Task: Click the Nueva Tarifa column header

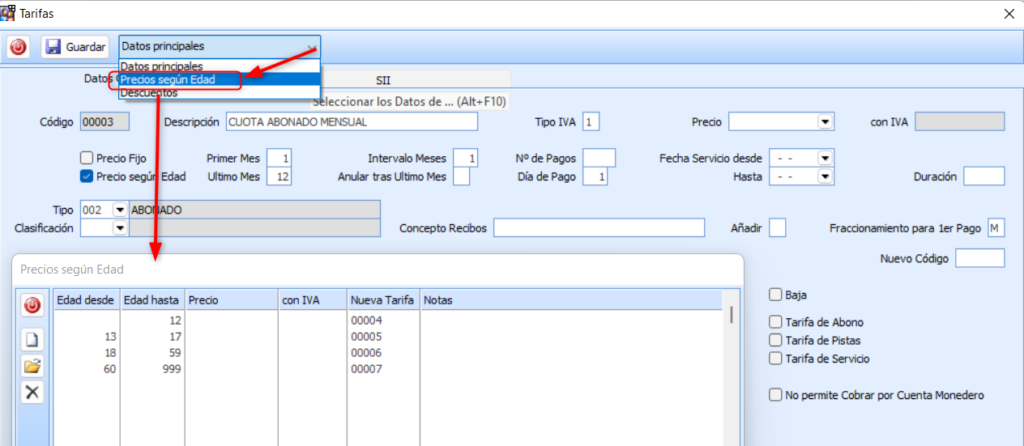Action: tap(383, 299)
